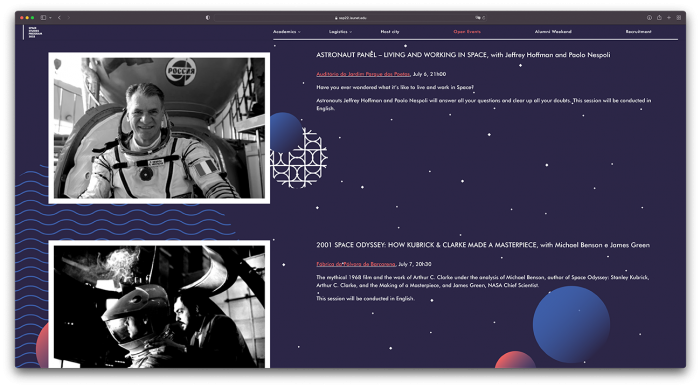Open the 2001 Space Odyssey film still
Screen dimensions: 700x388
pyautogui.click(x=159, y=305)
